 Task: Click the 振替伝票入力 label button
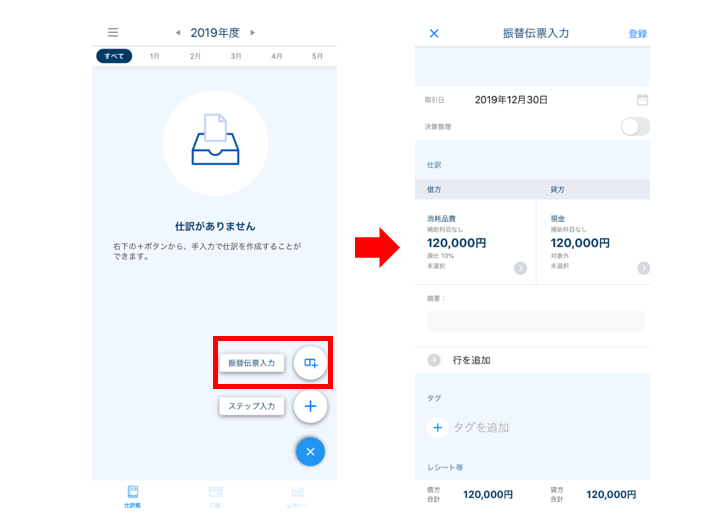pos(251,363)
